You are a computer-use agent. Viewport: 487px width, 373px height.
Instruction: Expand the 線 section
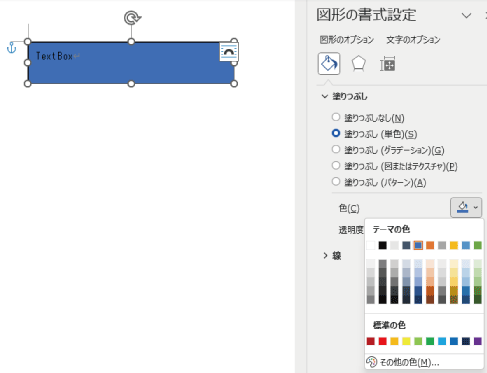[x=325, y=256]
